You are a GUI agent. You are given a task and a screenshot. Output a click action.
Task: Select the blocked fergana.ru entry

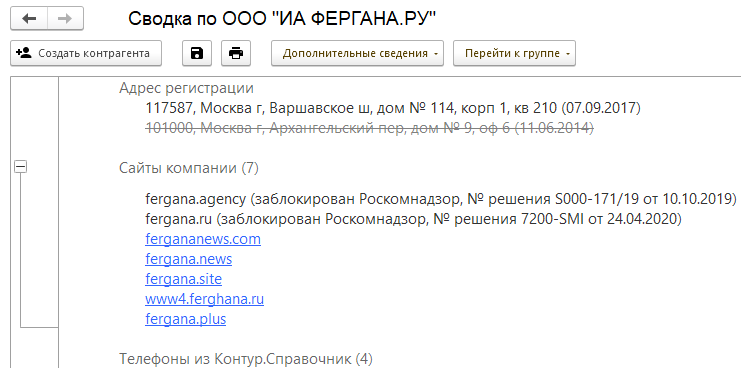414,219
